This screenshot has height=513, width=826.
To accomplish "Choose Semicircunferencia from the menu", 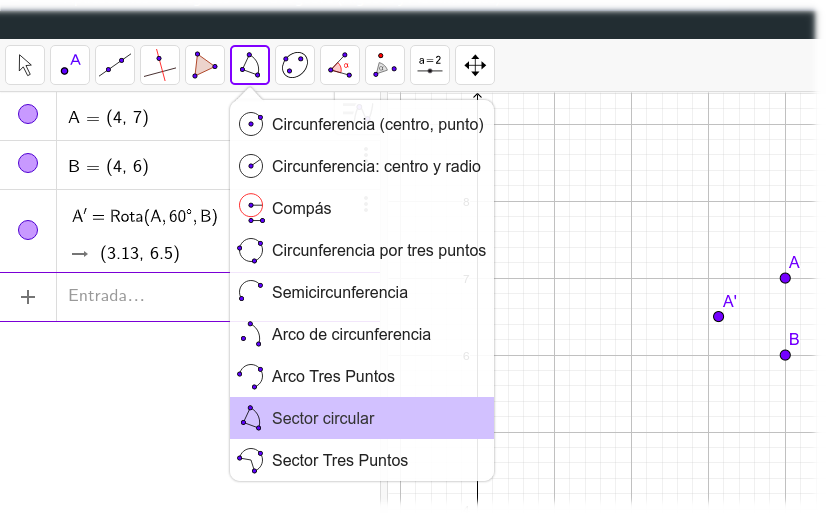I will (362, 292).
